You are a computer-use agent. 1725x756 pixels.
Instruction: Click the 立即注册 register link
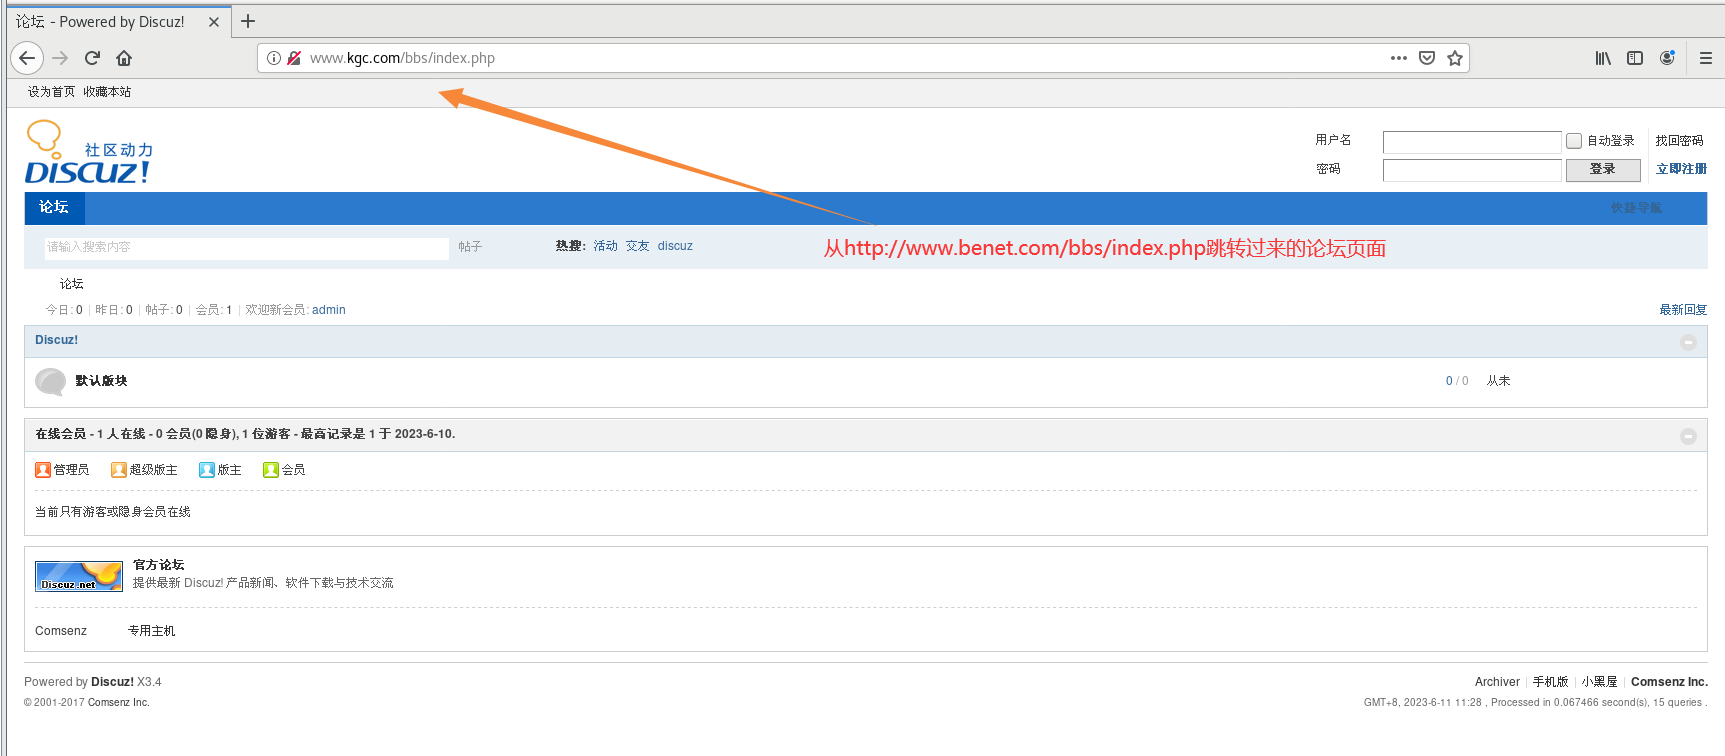[1682, 169]
